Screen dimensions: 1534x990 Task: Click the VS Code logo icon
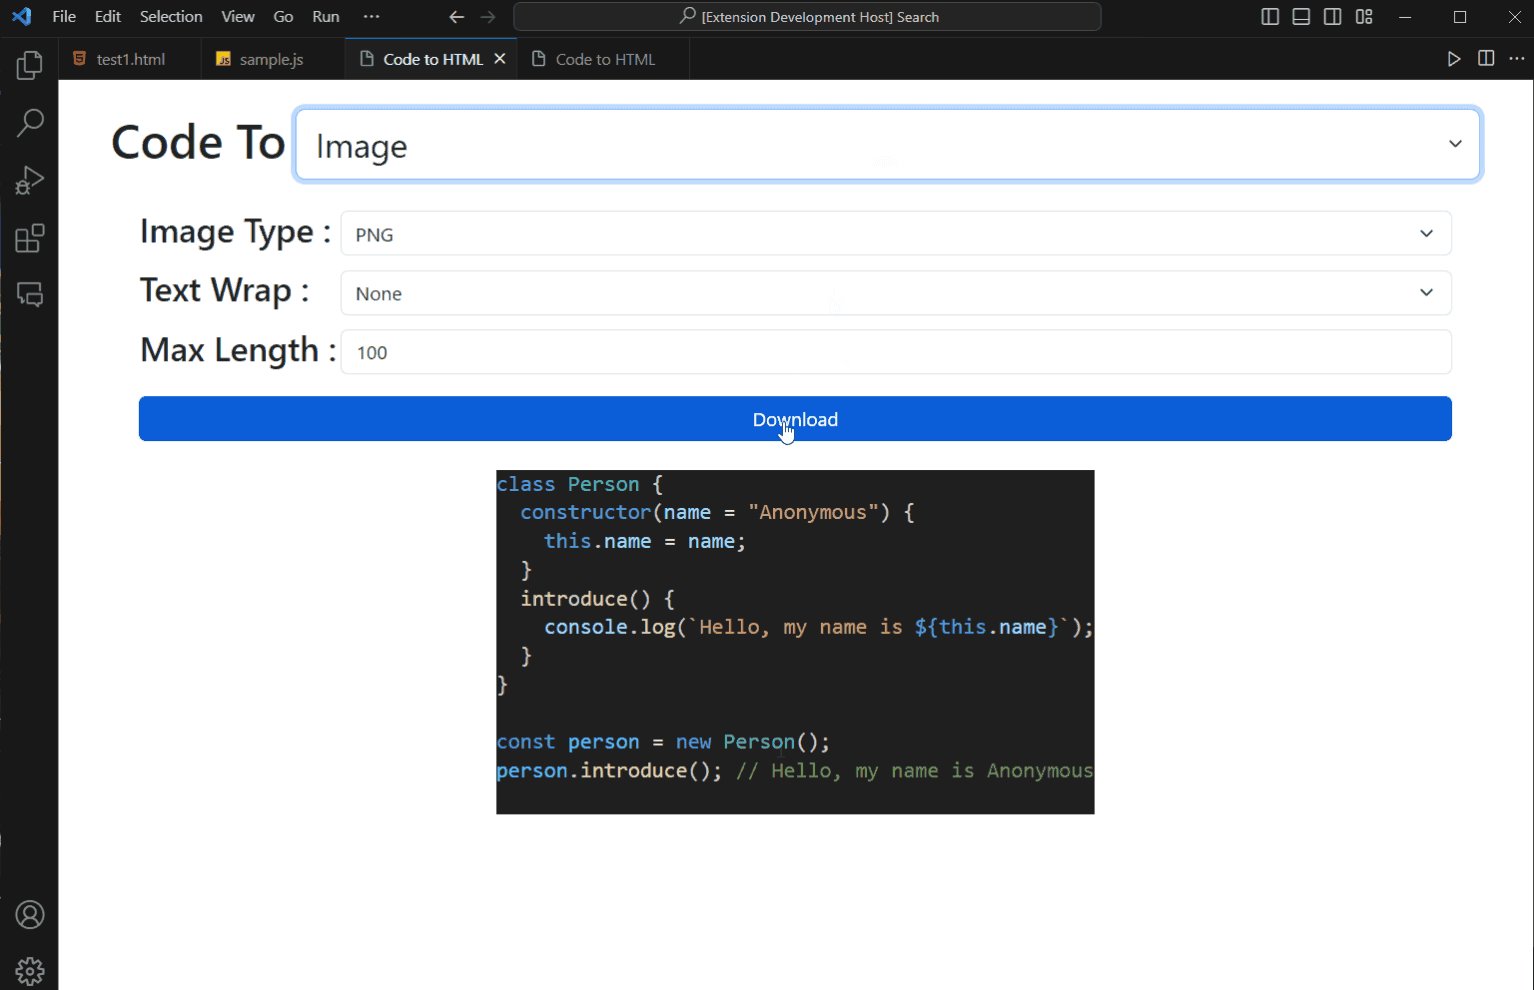tap(22, 16)
